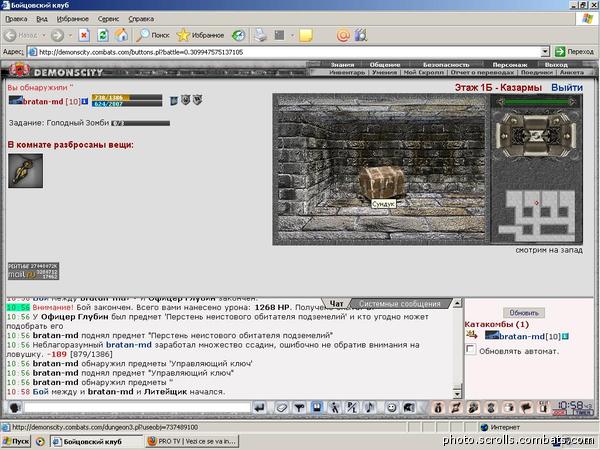This screenshot has width=600, height=450.
Task: Open the Инвентарь submenu link
Action: click(347, 72)
